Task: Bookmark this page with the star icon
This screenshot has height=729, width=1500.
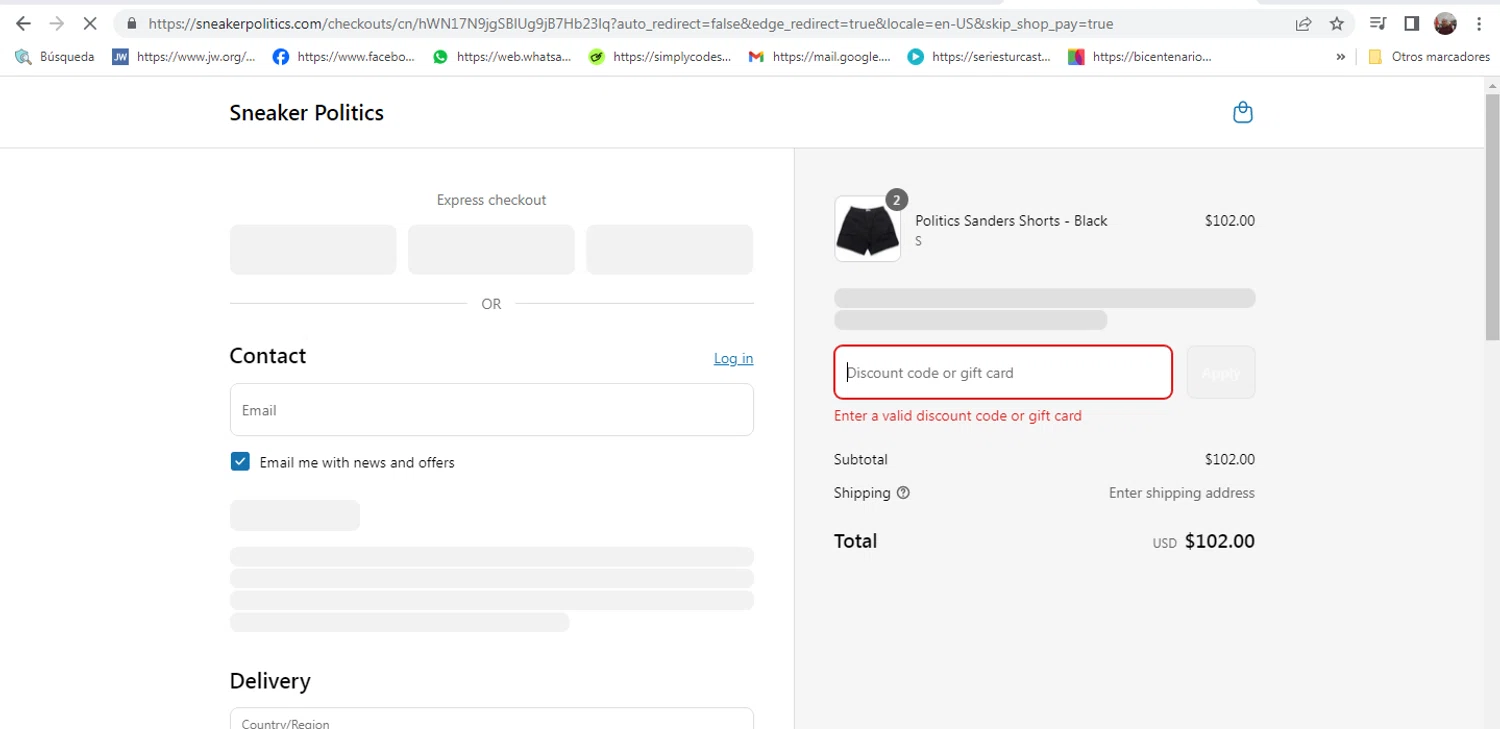Action: click(x=1337, y=23)
